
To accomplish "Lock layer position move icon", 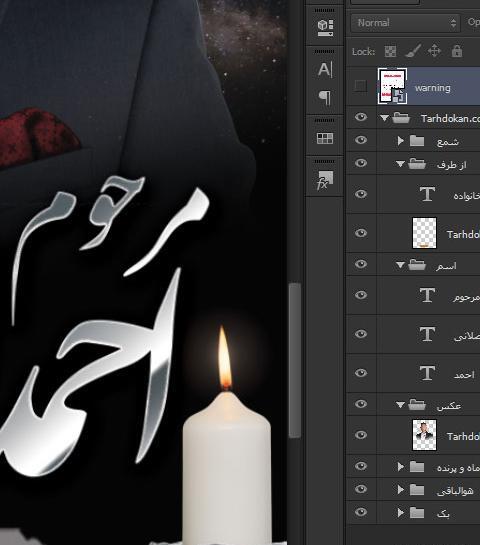I will 434,51.
